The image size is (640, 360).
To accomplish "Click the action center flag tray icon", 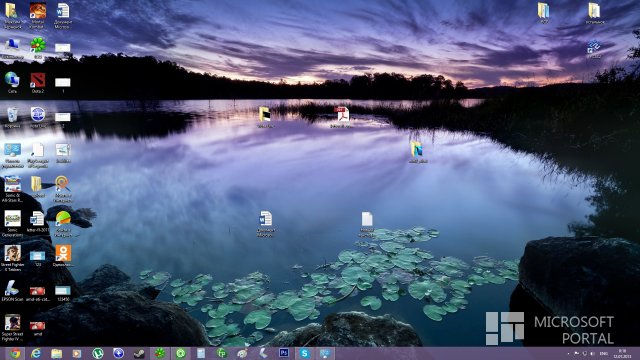I will click(x=576, y=353).
